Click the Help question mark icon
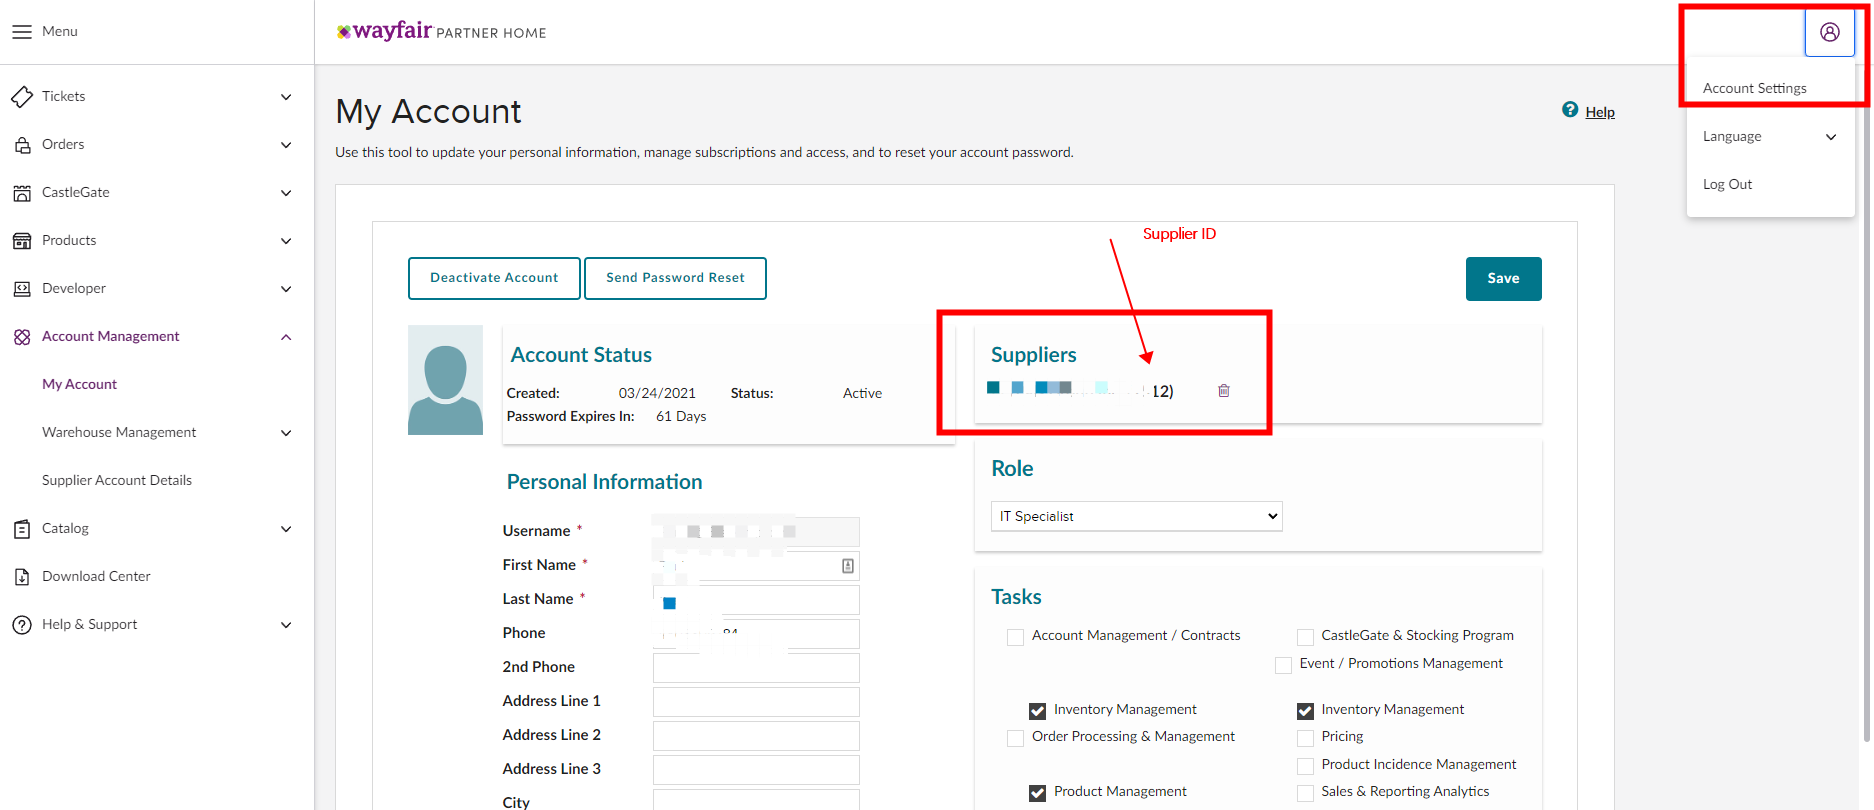 1570,110
